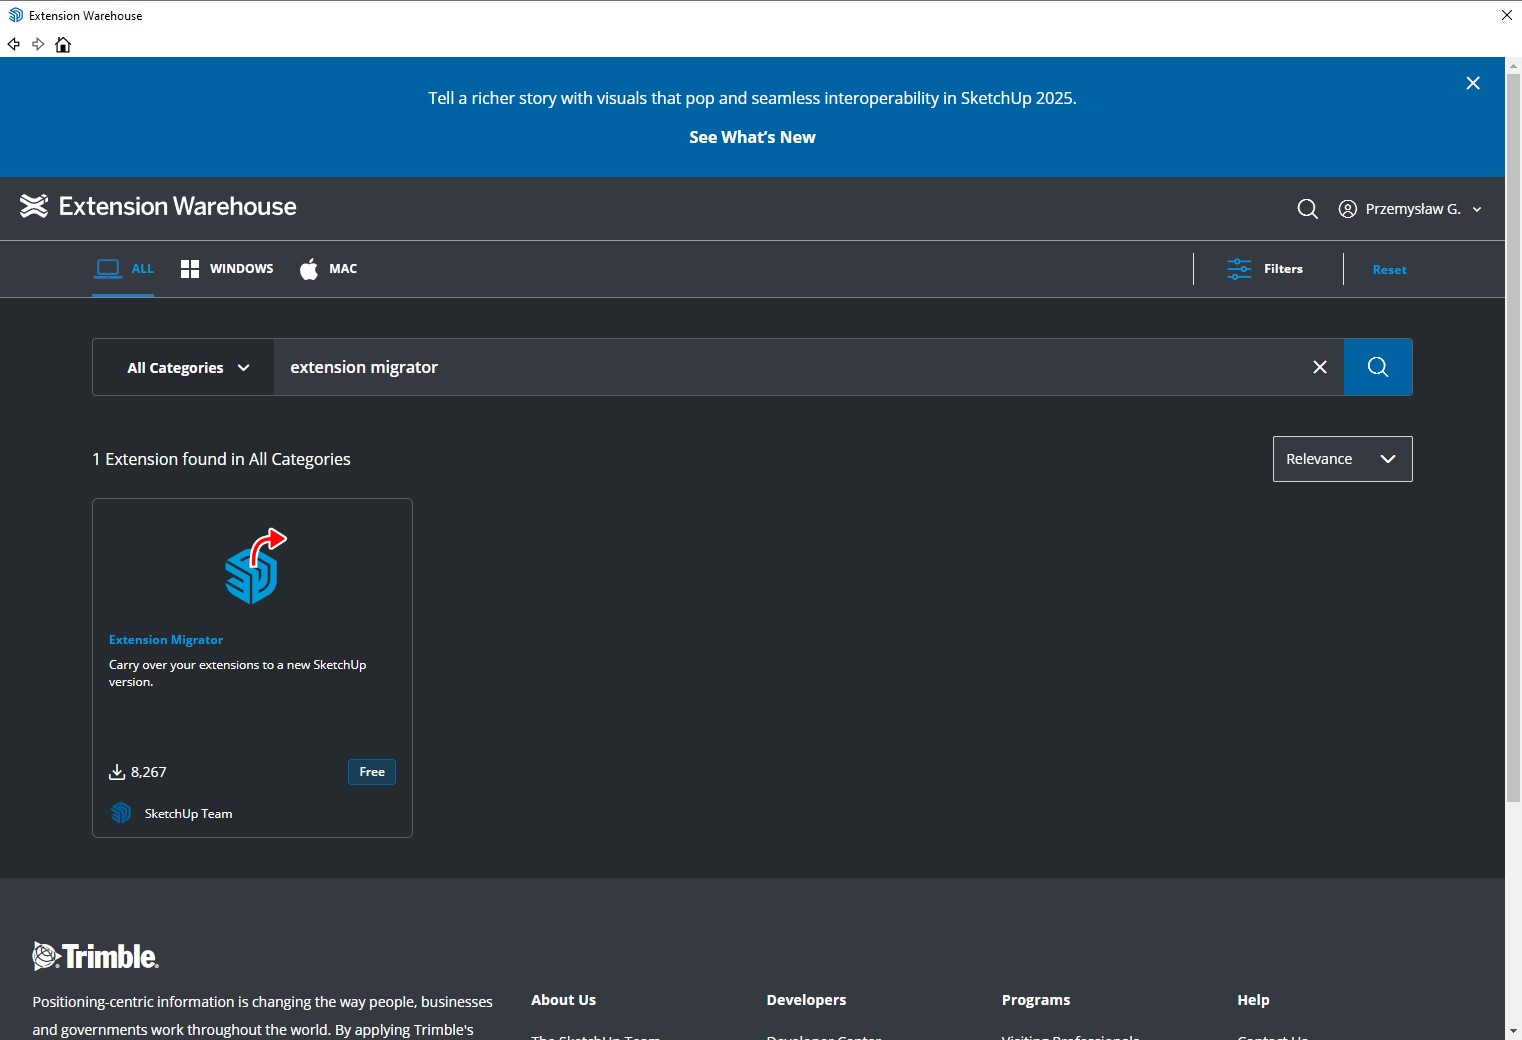
Task: Click the user profile avatar icon
Action: [1348, 209]
